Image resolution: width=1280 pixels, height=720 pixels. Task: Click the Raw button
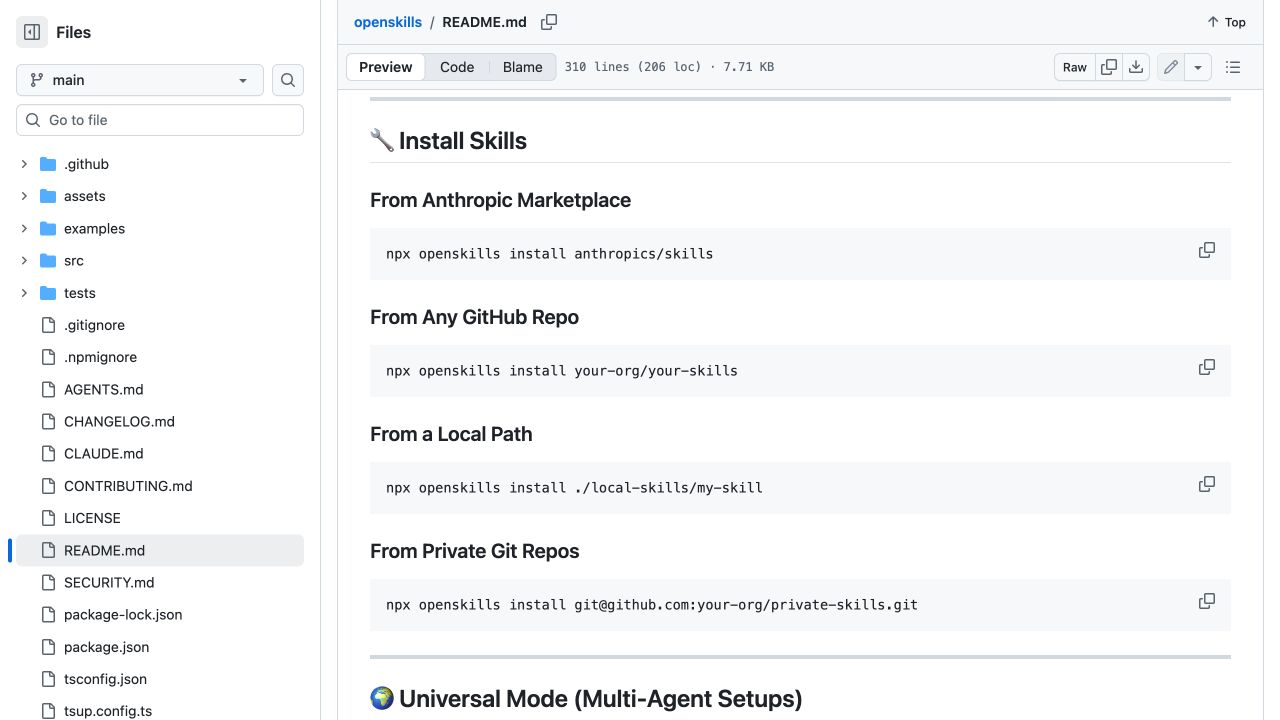(1075, 67)
